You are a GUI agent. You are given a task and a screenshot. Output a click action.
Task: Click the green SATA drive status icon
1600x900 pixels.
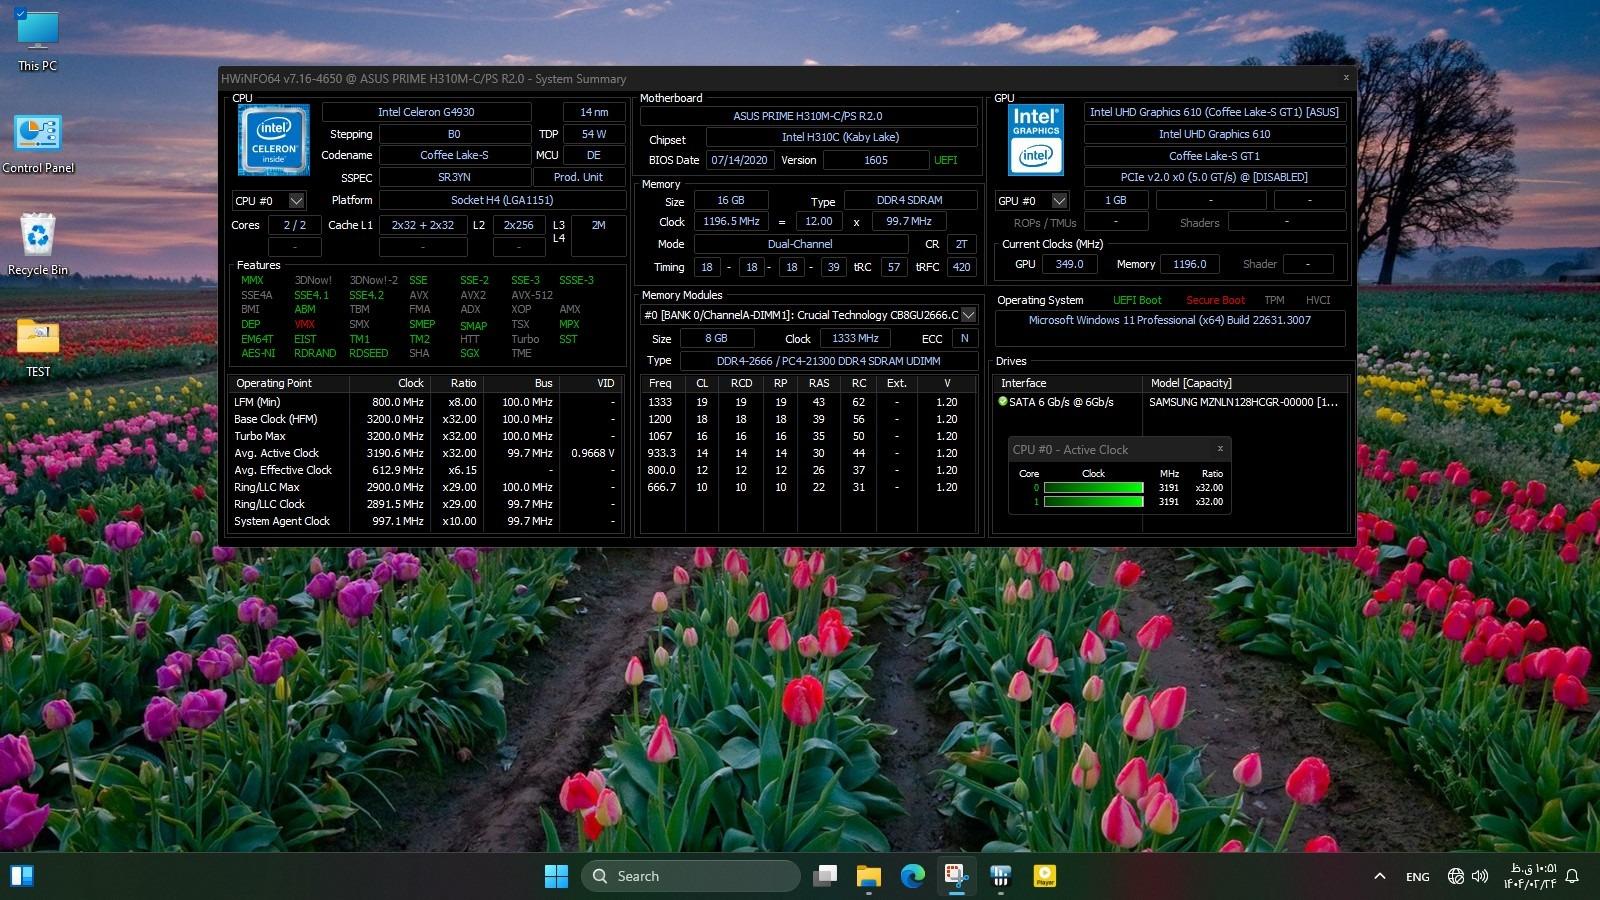[x=1002, y=402]
